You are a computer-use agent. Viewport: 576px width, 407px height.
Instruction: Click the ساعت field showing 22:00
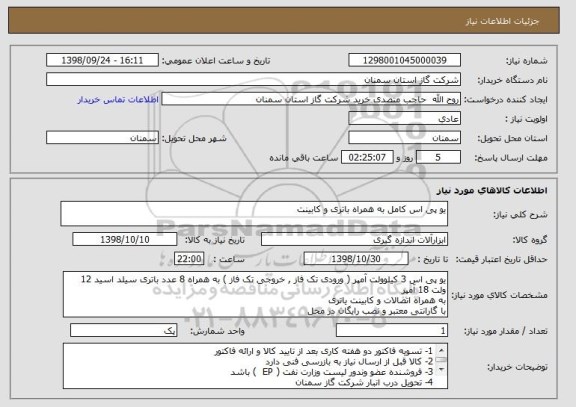point(189,259)
